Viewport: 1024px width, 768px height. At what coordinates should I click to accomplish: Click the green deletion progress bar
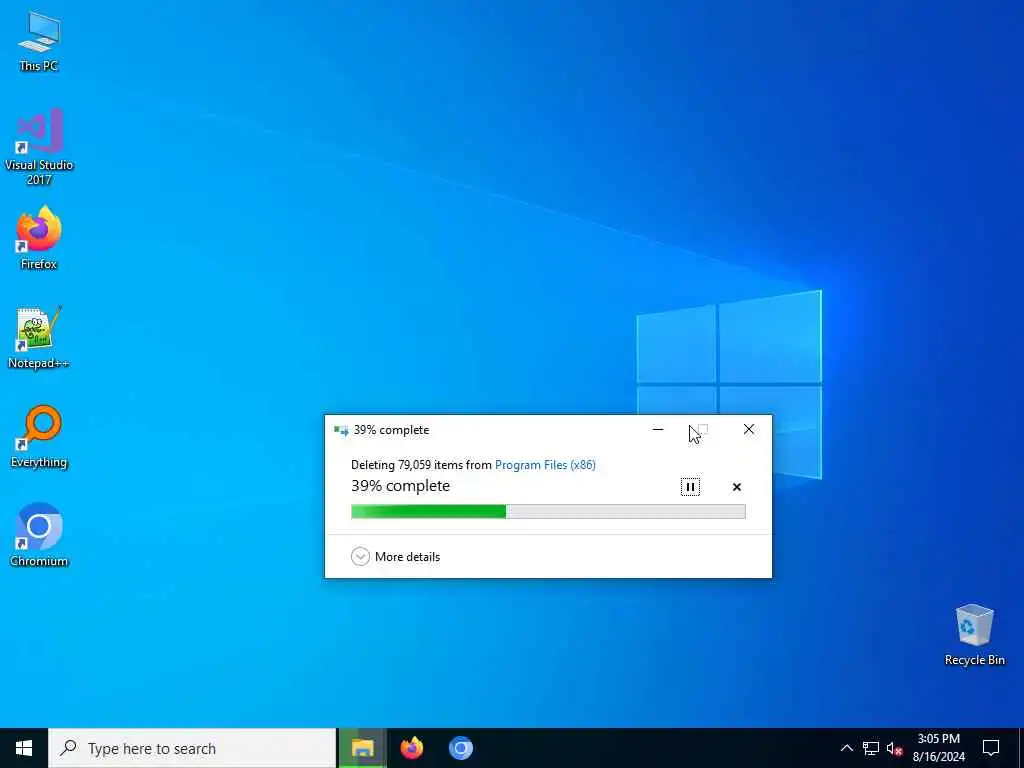548,511
